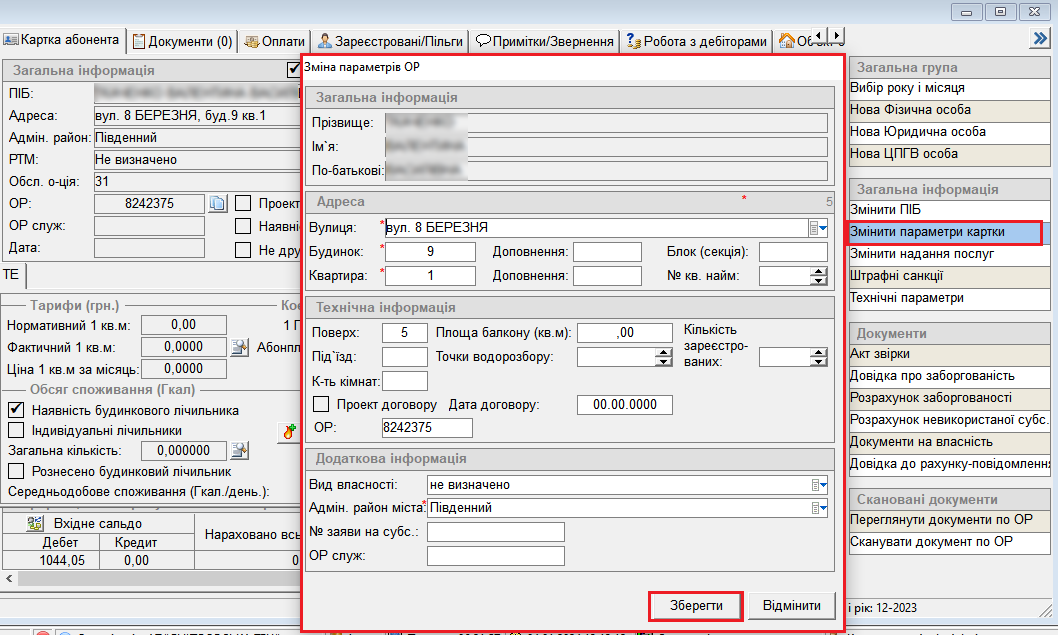Expand the Вид власності dropdown
Screen dimensions: 1058x635
pyautogui.click(x=819, y=484)
